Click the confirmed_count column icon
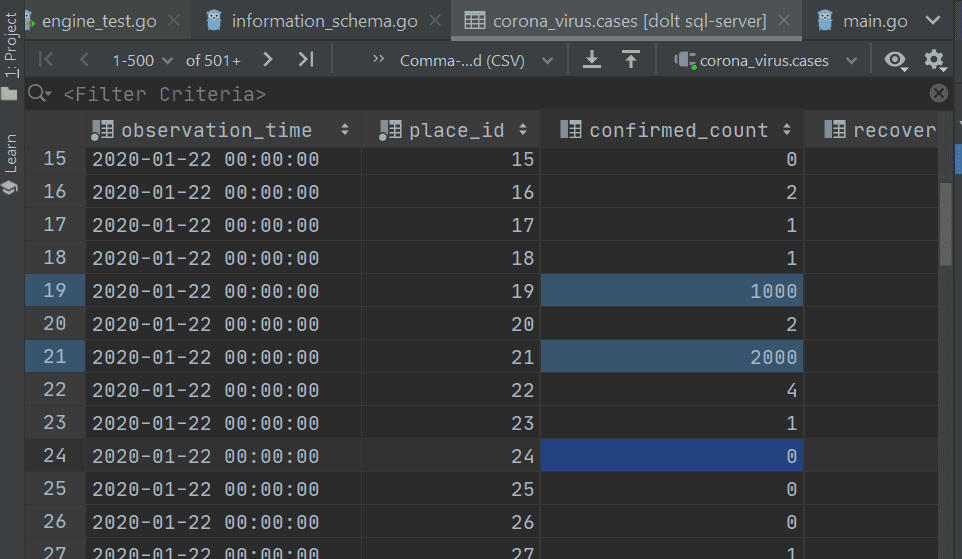Image resolution: width=962 pixels, height=559 pixels. [x=571, y=129]
